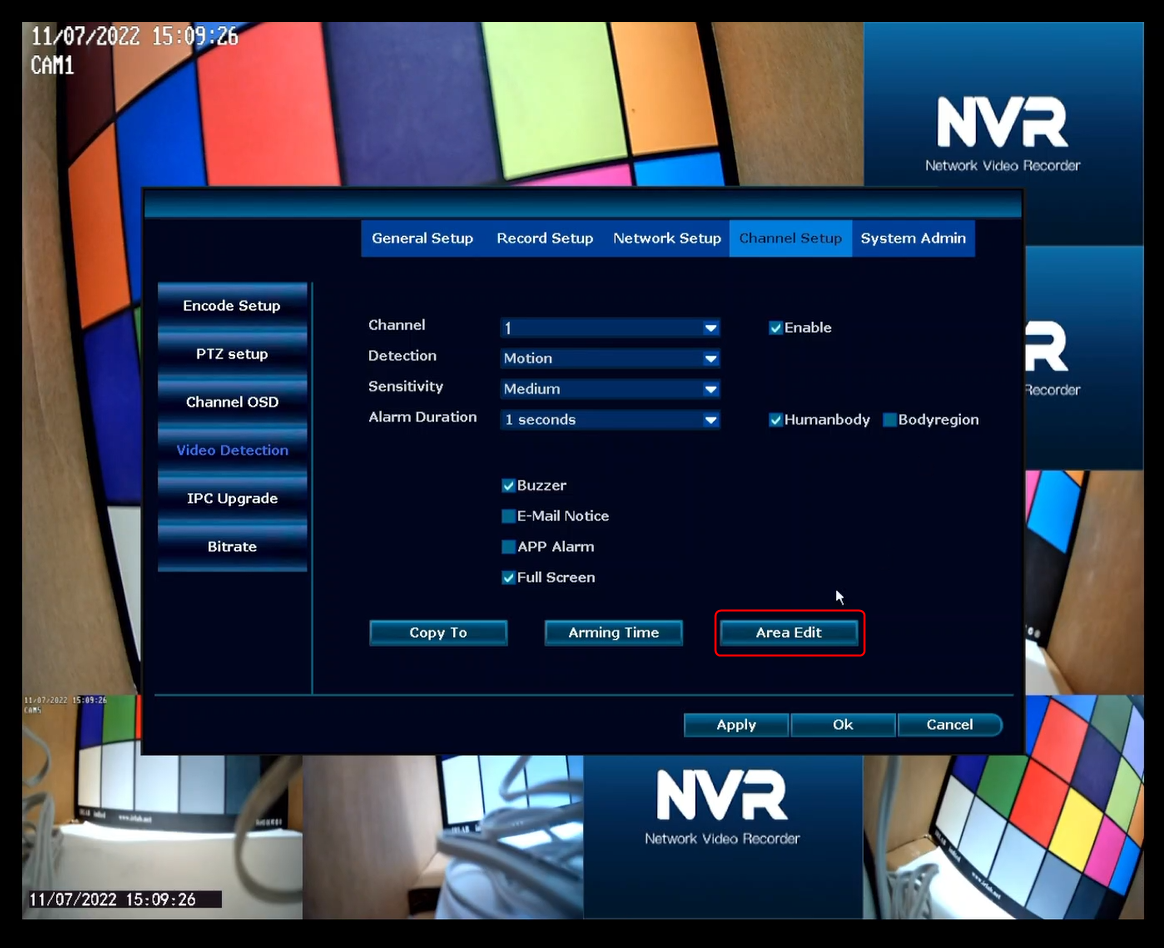Enable the Bodyregion checkbox
The height and width of the screenshot is (948, 1164).
pyautogui.click(x=890, y=420)
